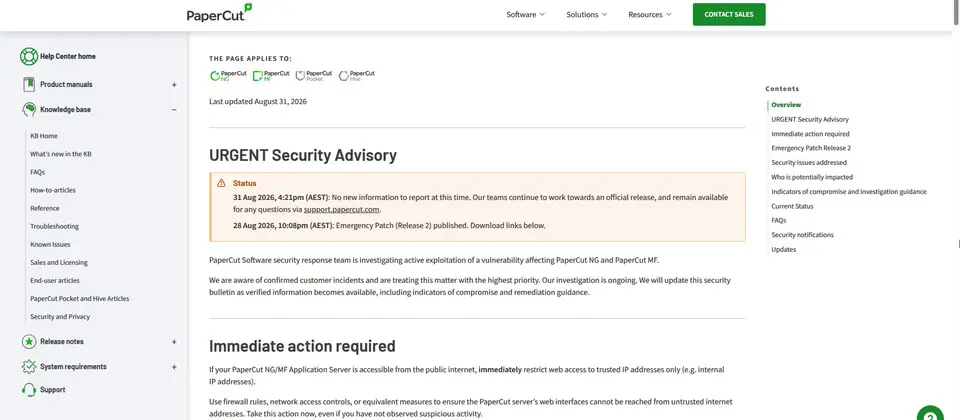
Task: Jump to Updates in Contents
Action: tap(784, 250)
